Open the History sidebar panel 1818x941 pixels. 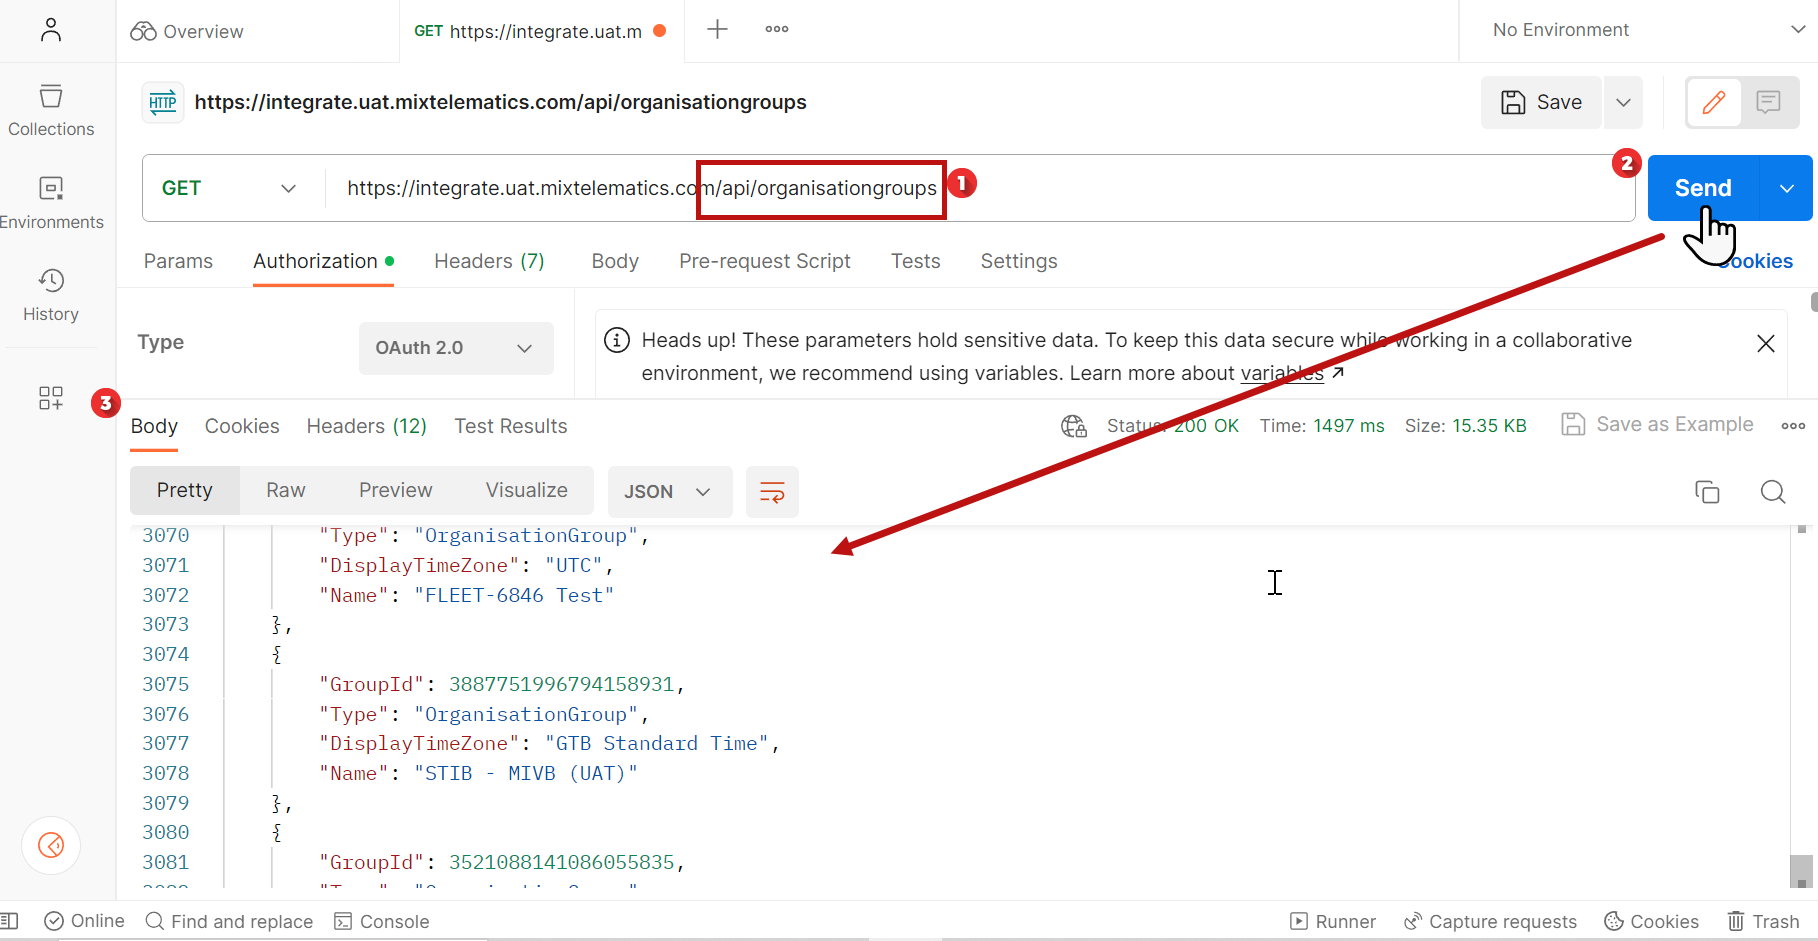[51, 295]
